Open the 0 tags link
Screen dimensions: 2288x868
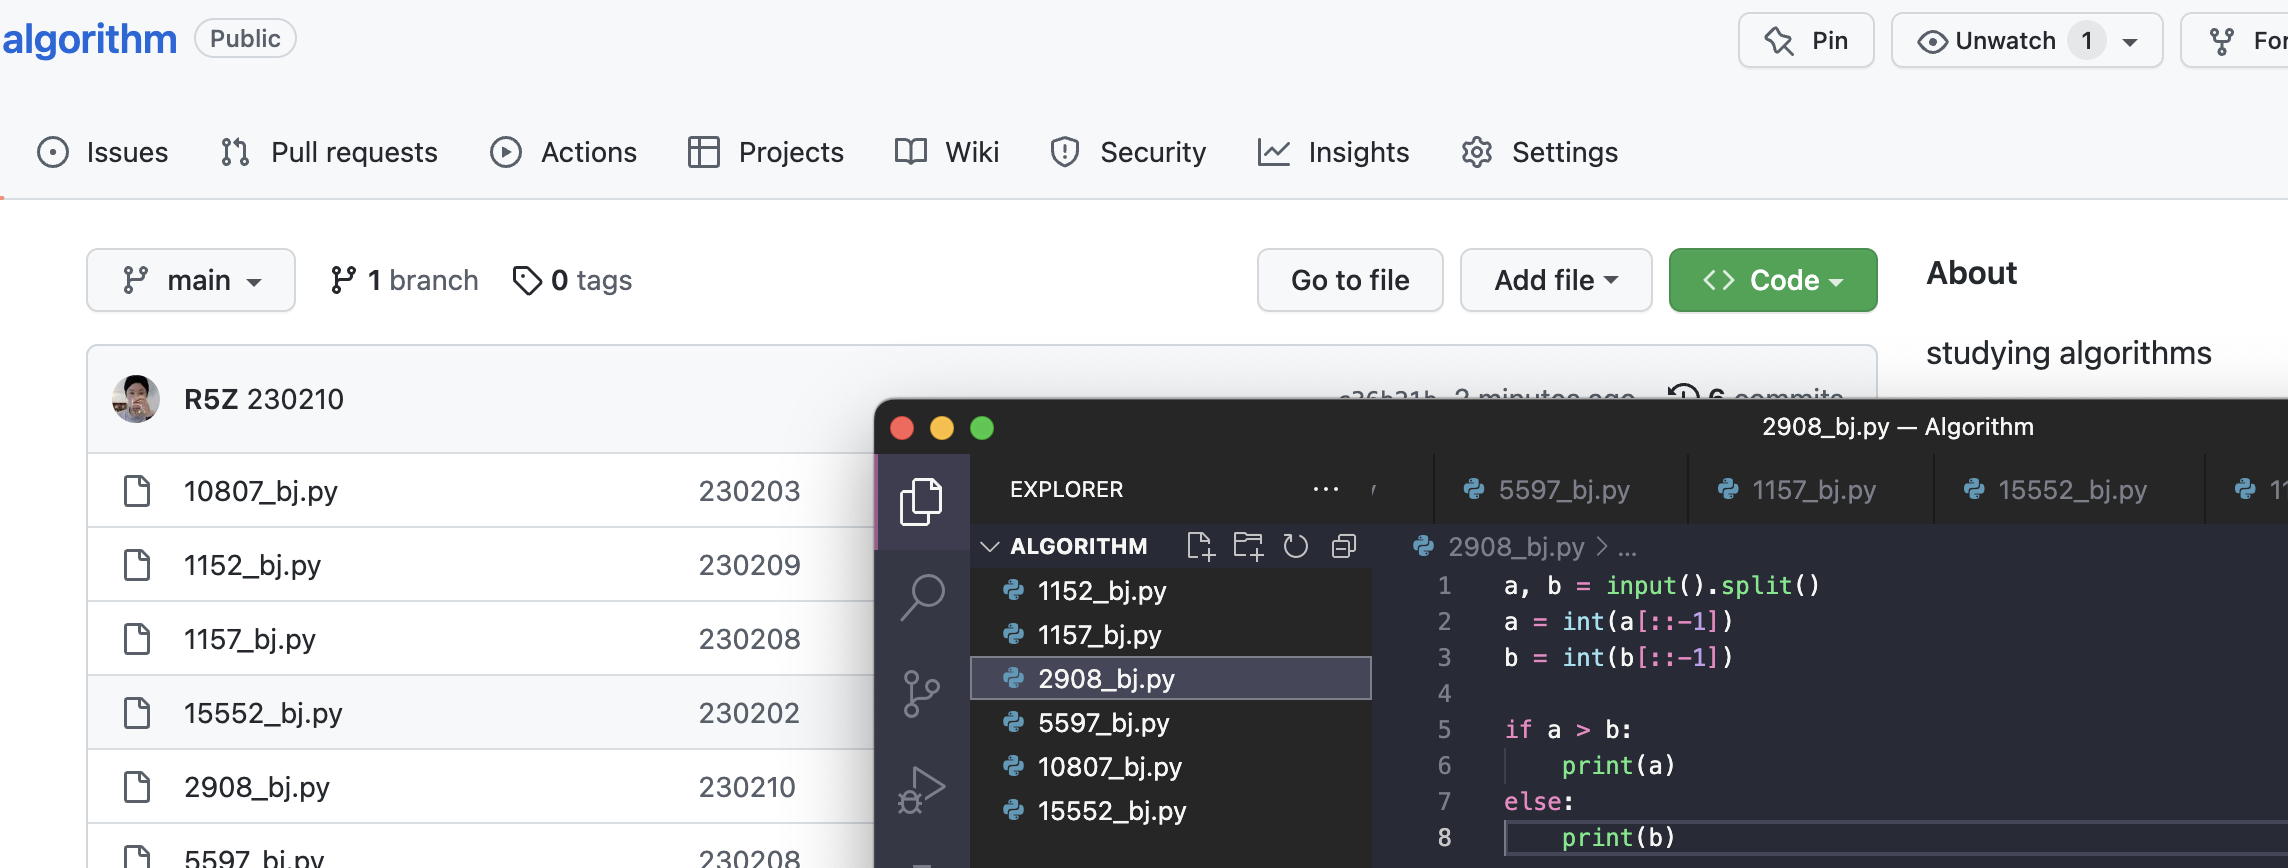coord(573,280)
